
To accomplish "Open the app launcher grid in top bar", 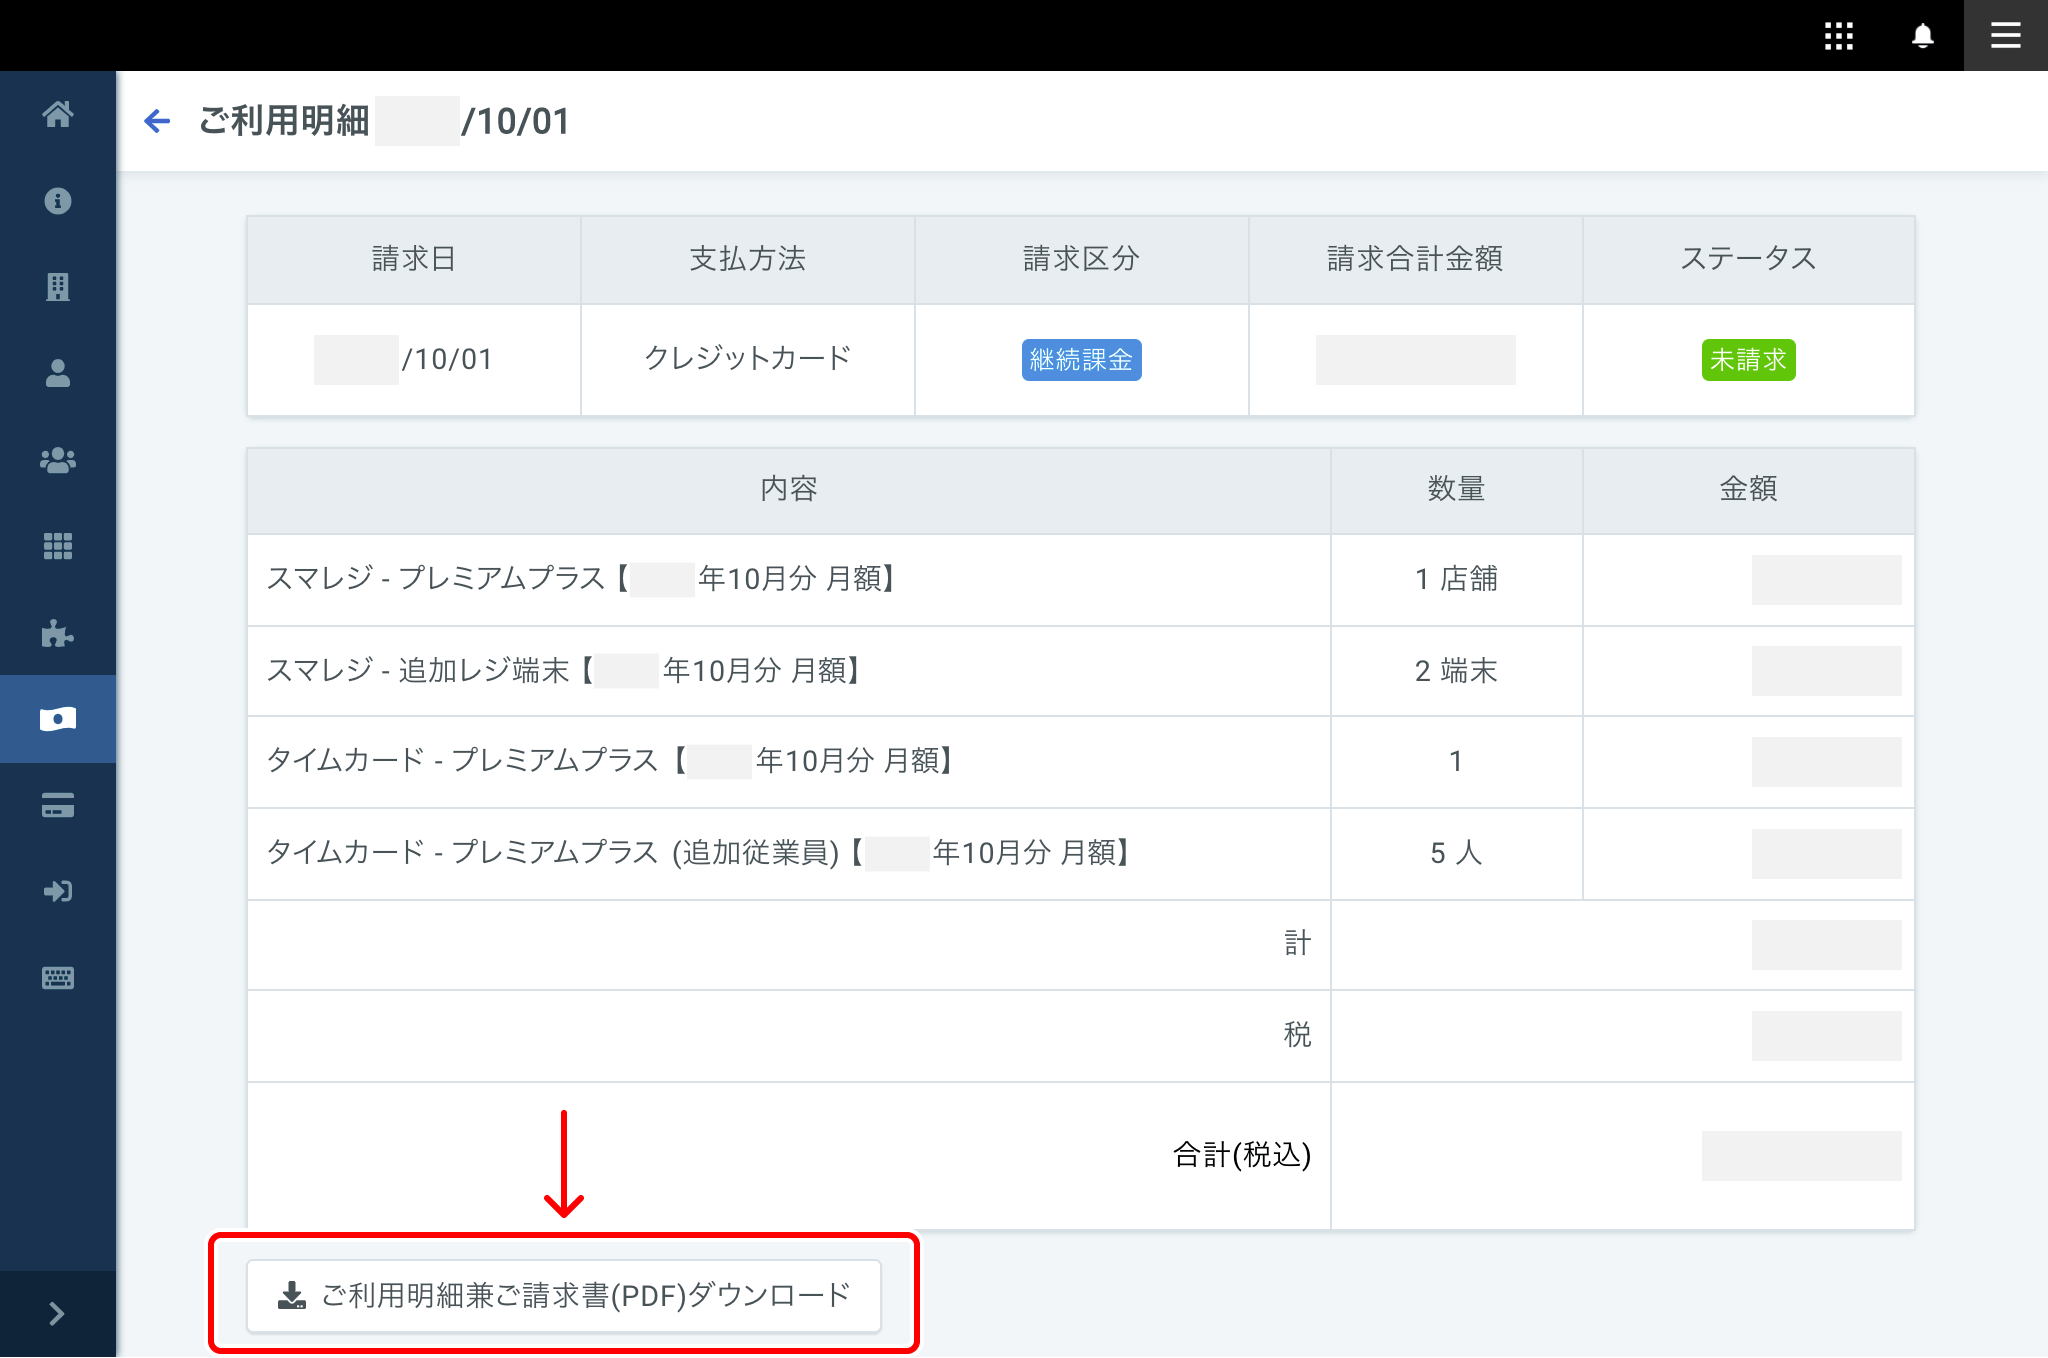I will [1838, 36].
